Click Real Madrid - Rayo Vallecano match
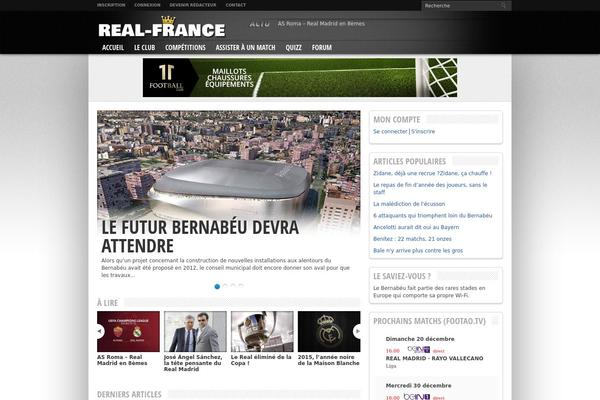Viewport: 600px width, 400px height. click(434, 358)
